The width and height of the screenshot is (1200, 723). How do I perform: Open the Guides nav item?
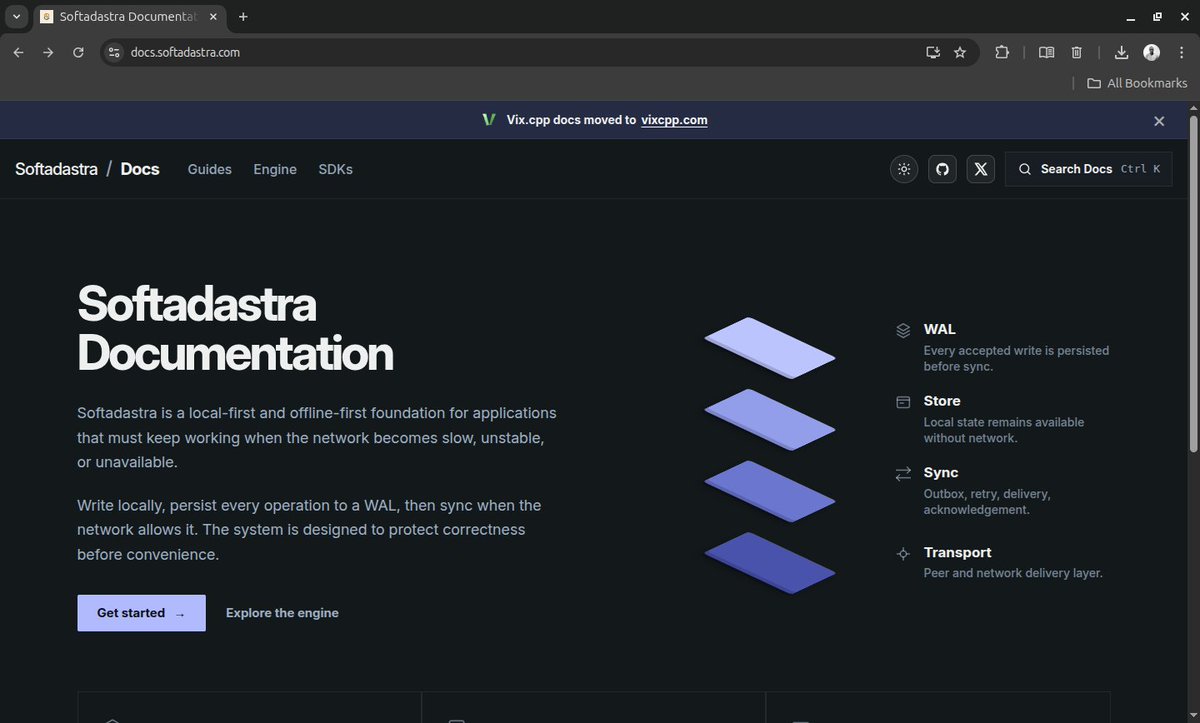(x=210, y=169)
